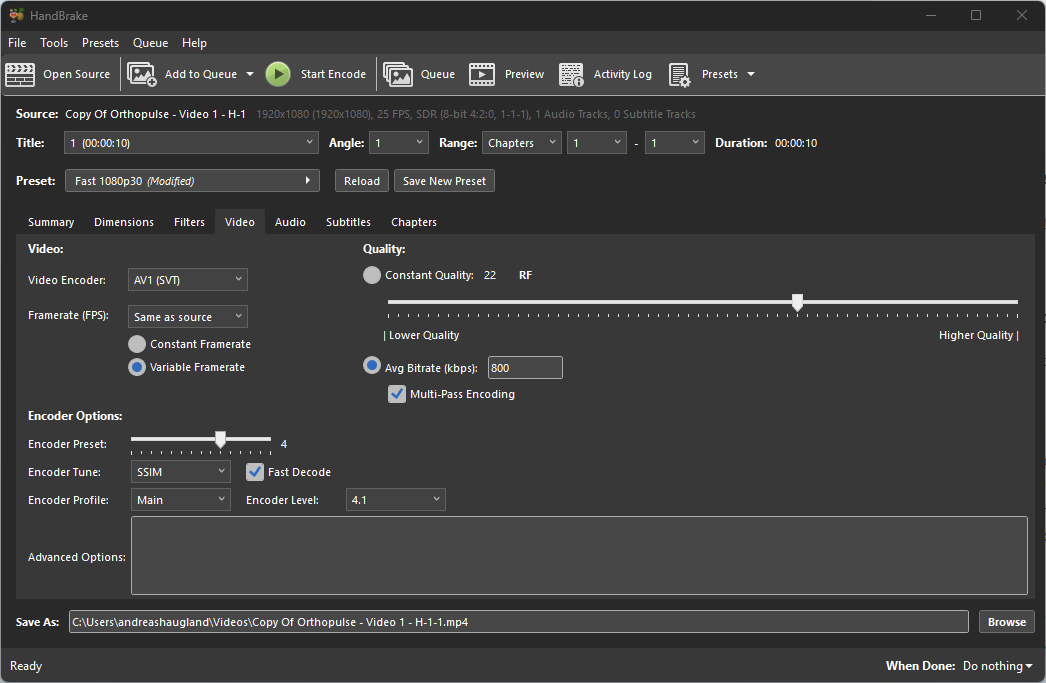The image size is (1046, 683).
Task: Open the Encoder Level 4.1 dropdown
Action: coord(395,500)
